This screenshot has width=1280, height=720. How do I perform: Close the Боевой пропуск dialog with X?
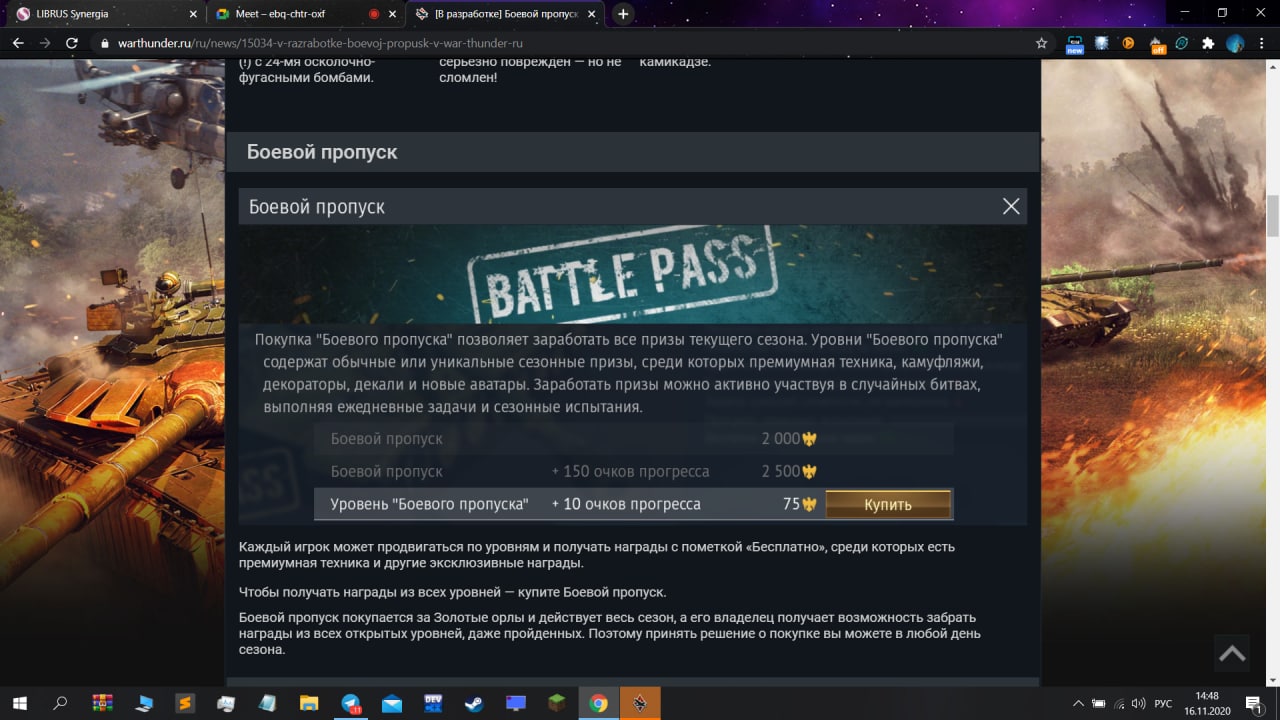(1011, 206)
